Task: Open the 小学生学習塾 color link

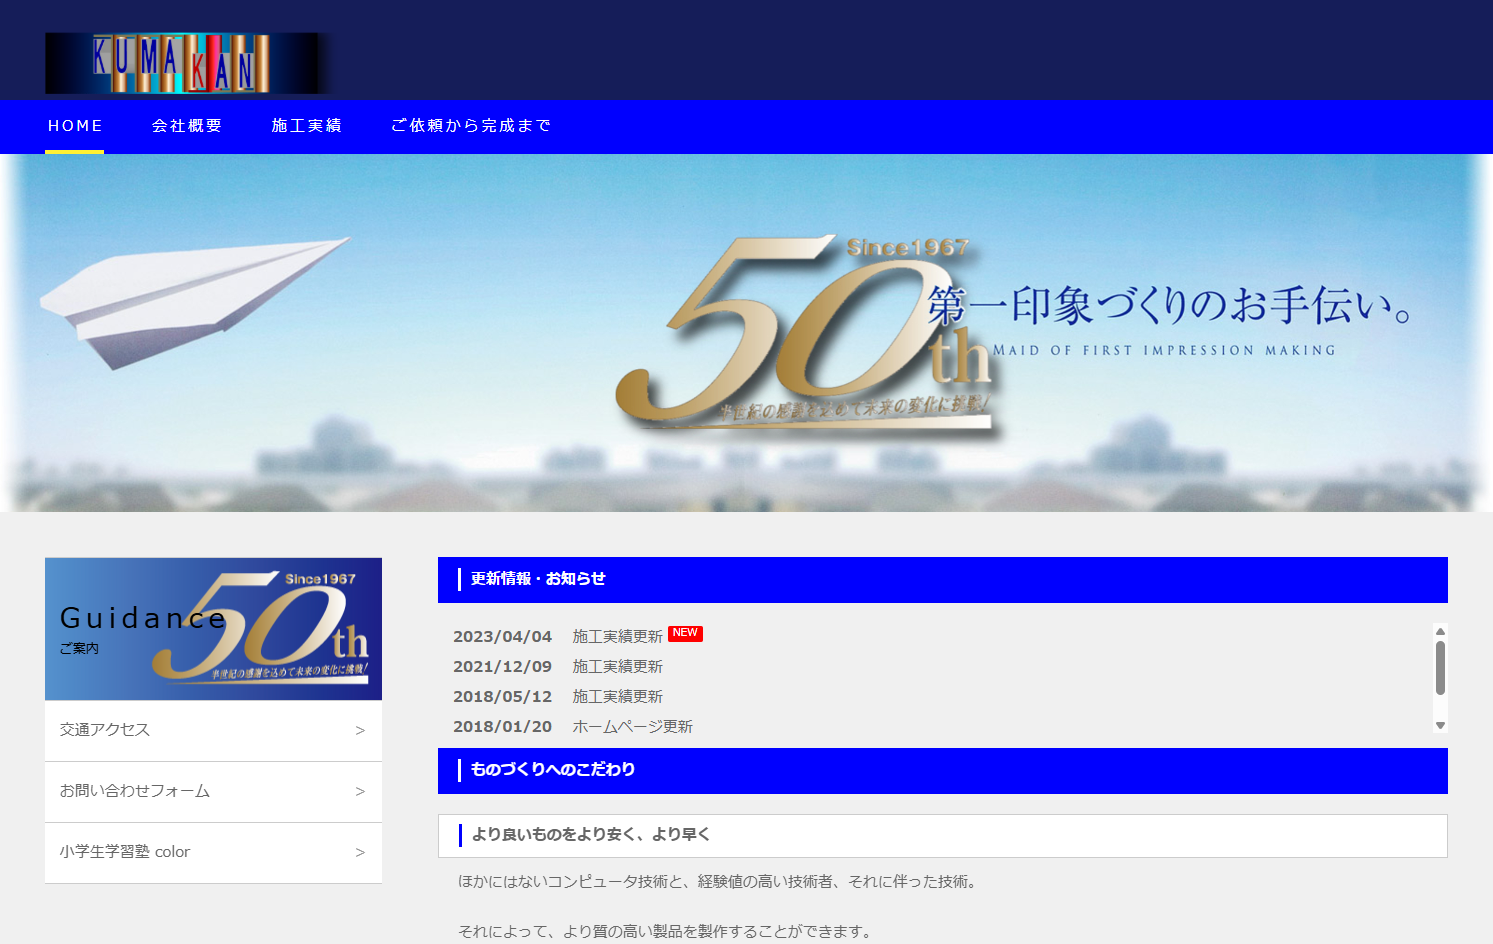Action: [125, 852]
